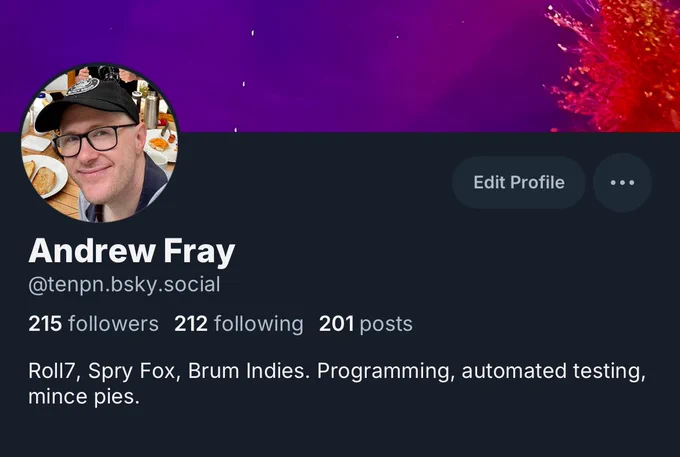View the 215 followers list
This screenshot has height=457, width=680.
(93, 324)
